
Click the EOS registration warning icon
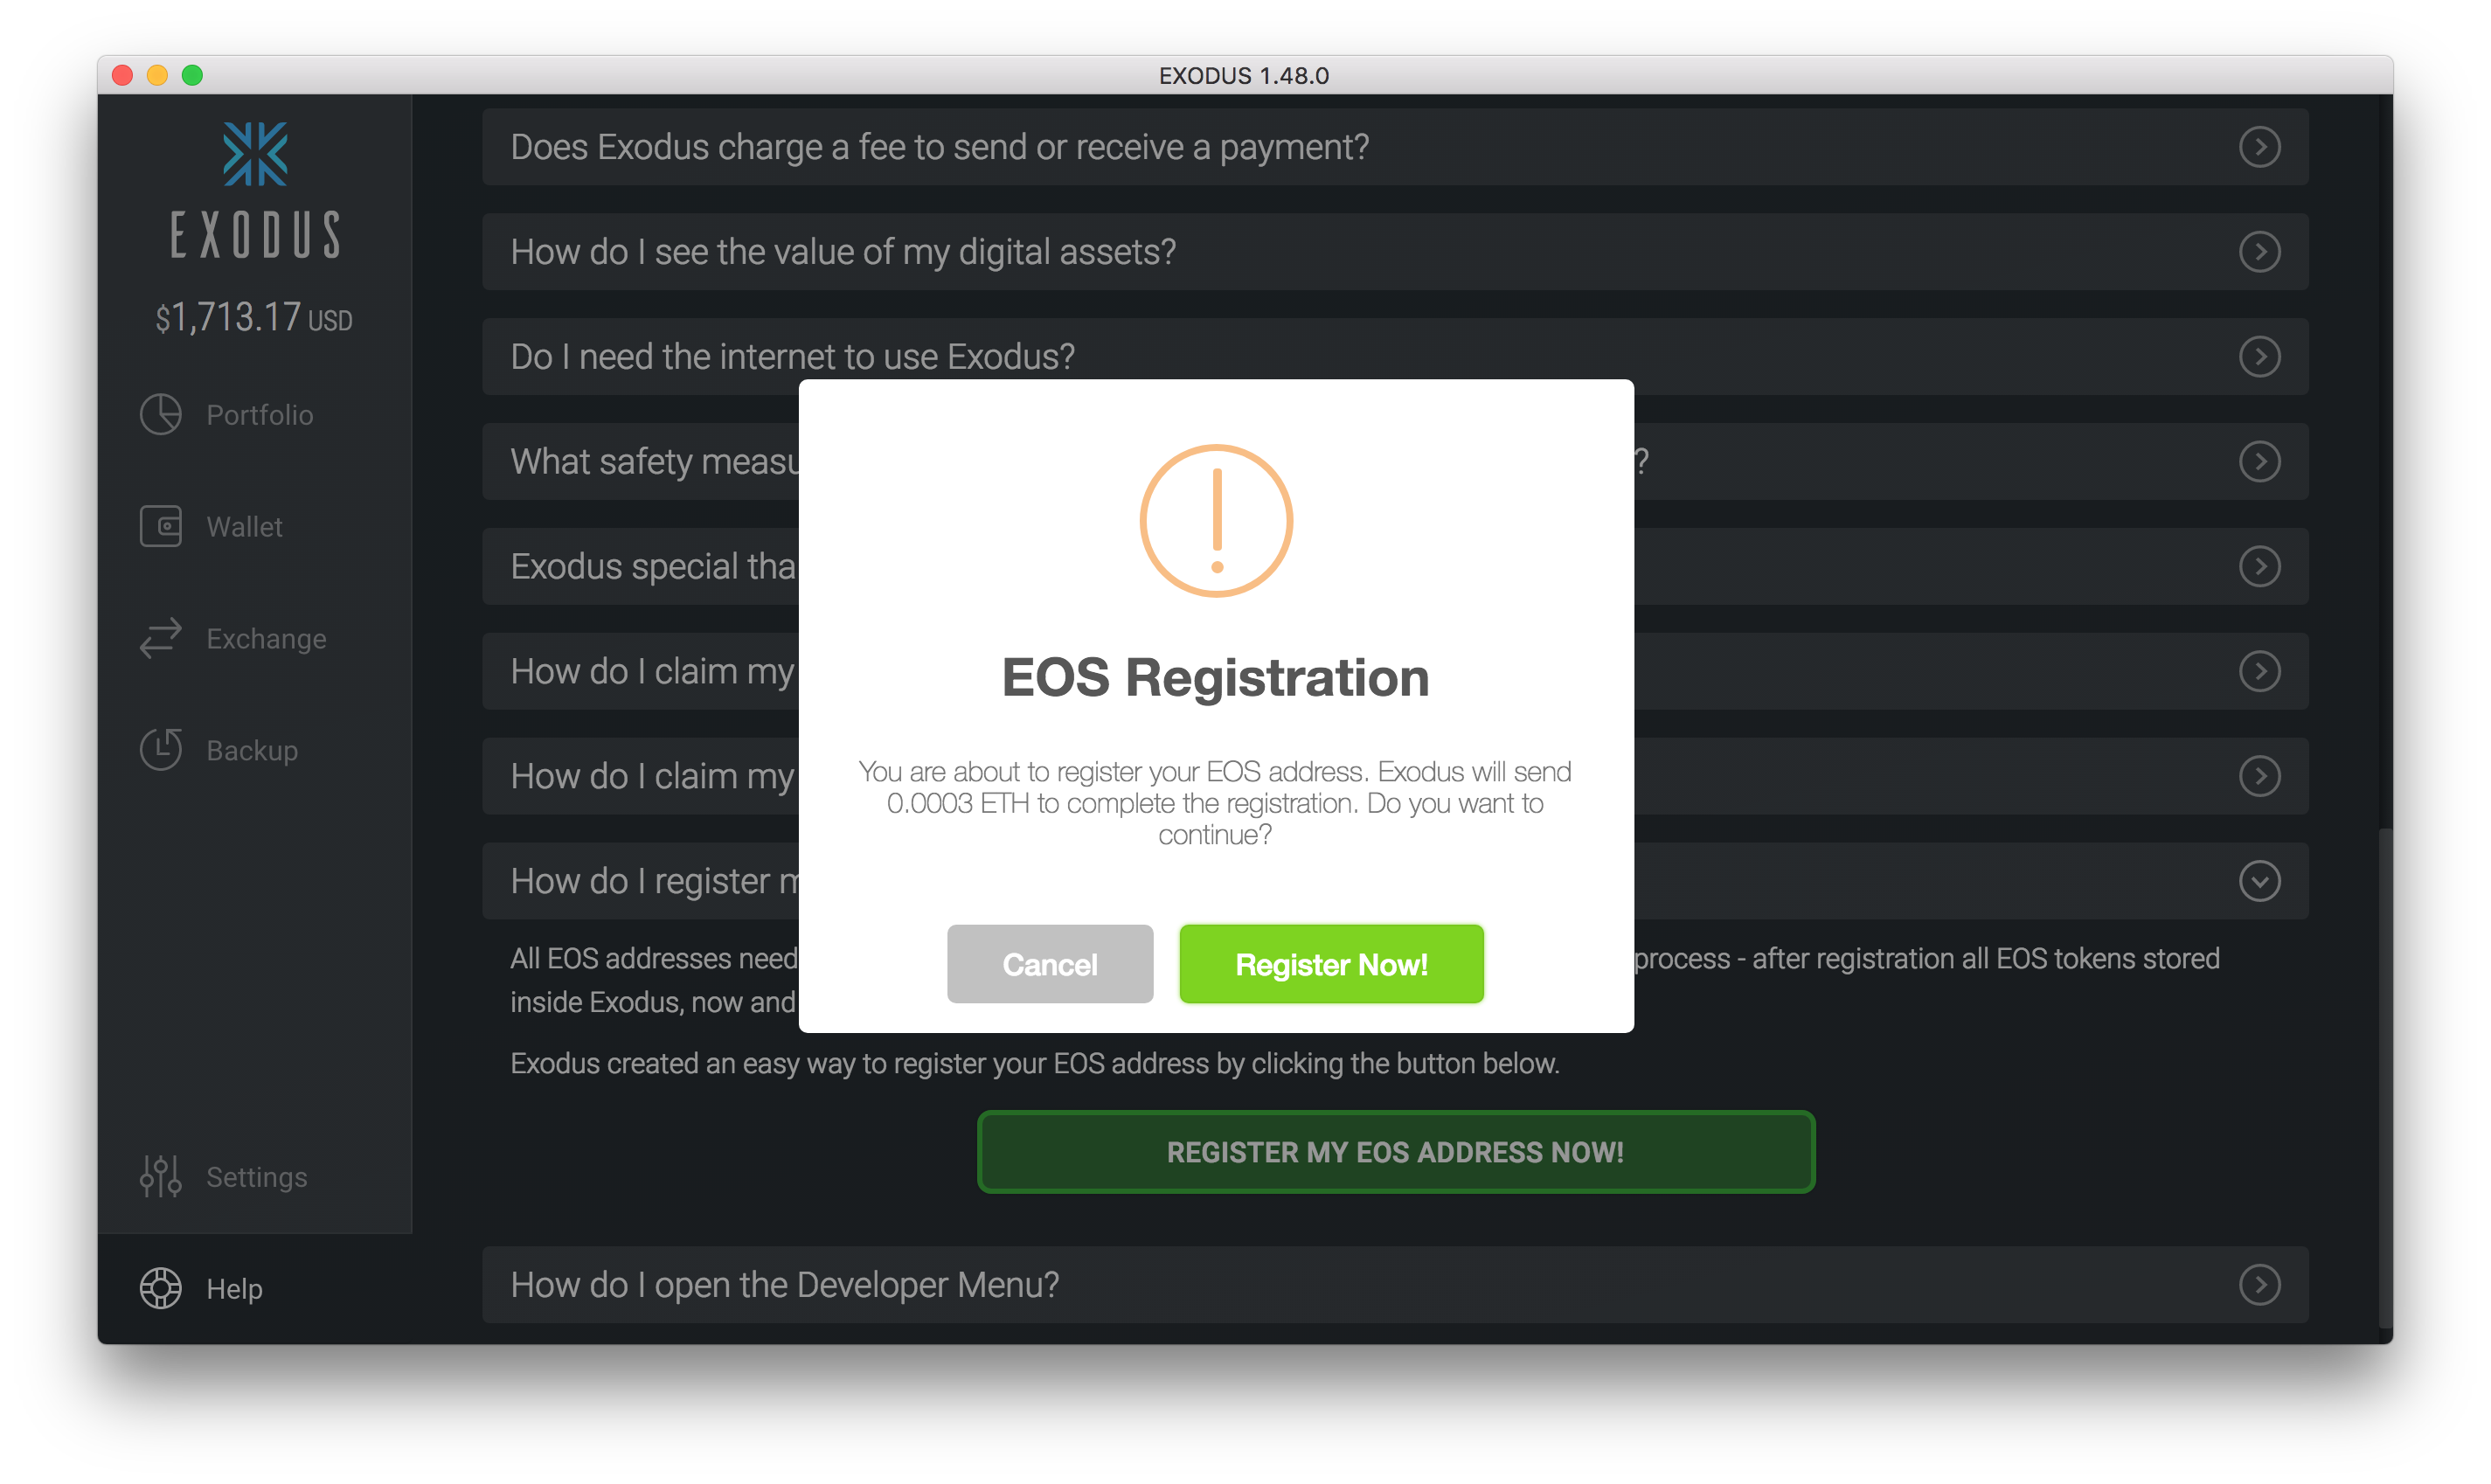tap(1216, 519)
